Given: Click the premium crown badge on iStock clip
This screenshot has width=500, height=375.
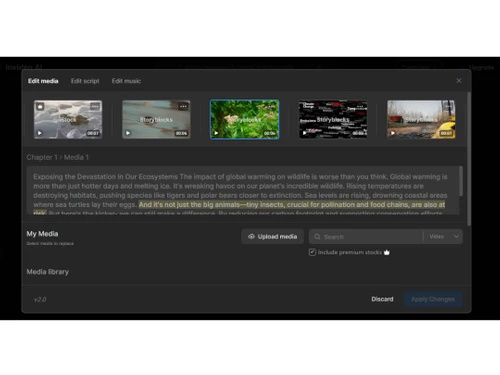Looking at the screenshot, I should pos(40,106).
